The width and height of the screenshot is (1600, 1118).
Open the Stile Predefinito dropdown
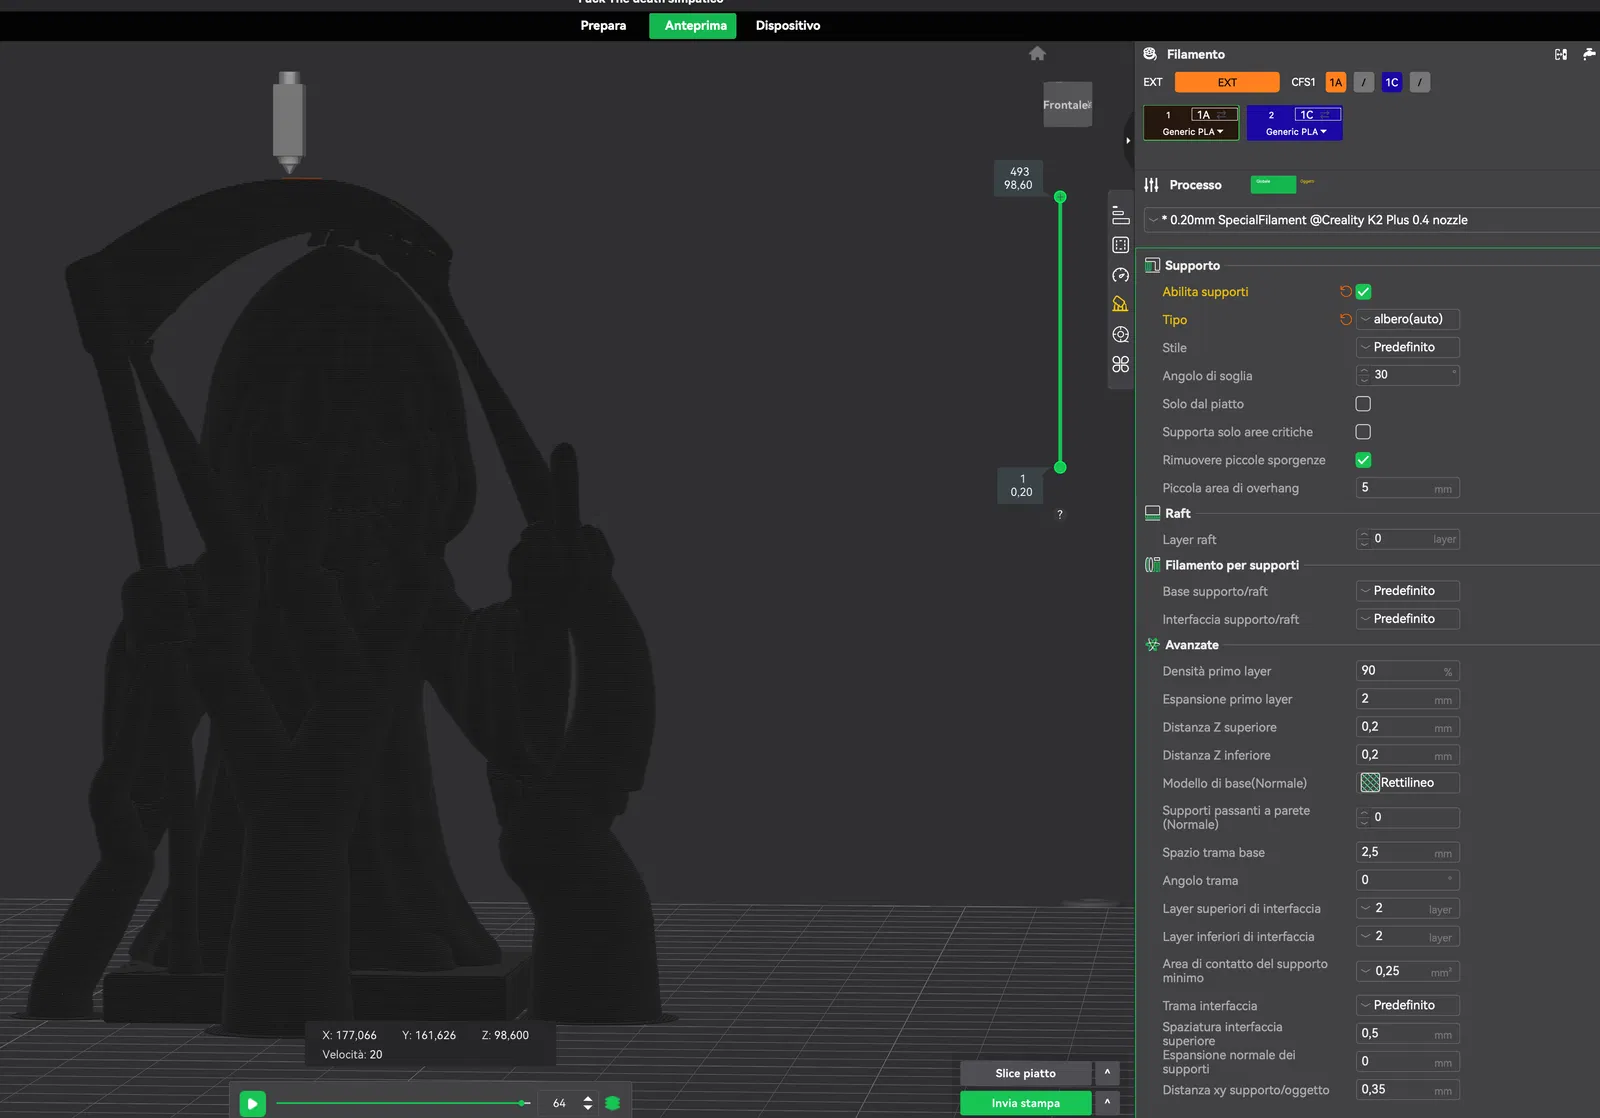coord(1407,347)
